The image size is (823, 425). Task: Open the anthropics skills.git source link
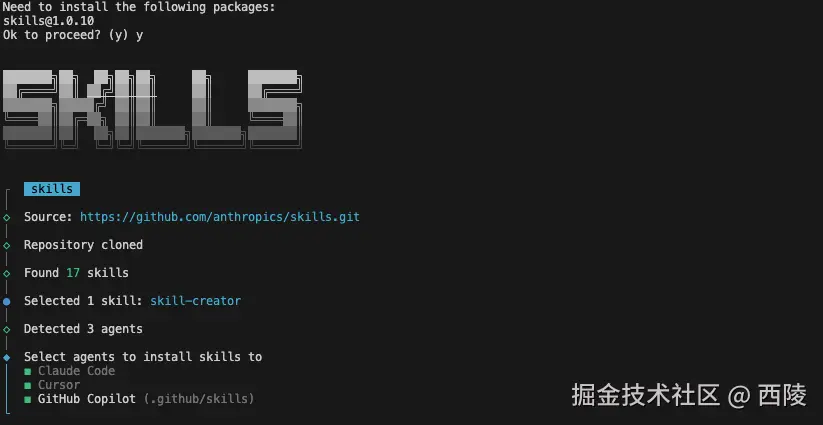tap(220, 217)
